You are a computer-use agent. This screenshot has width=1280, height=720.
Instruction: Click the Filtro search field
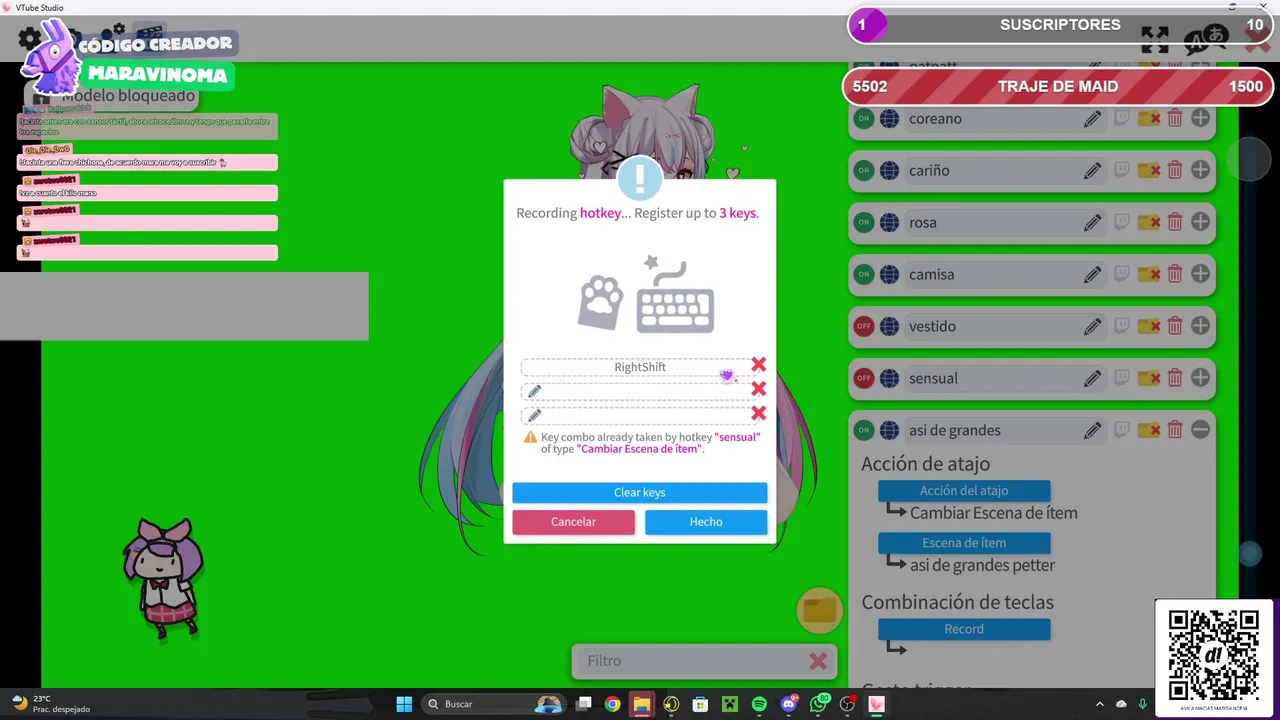coord(690,661)
